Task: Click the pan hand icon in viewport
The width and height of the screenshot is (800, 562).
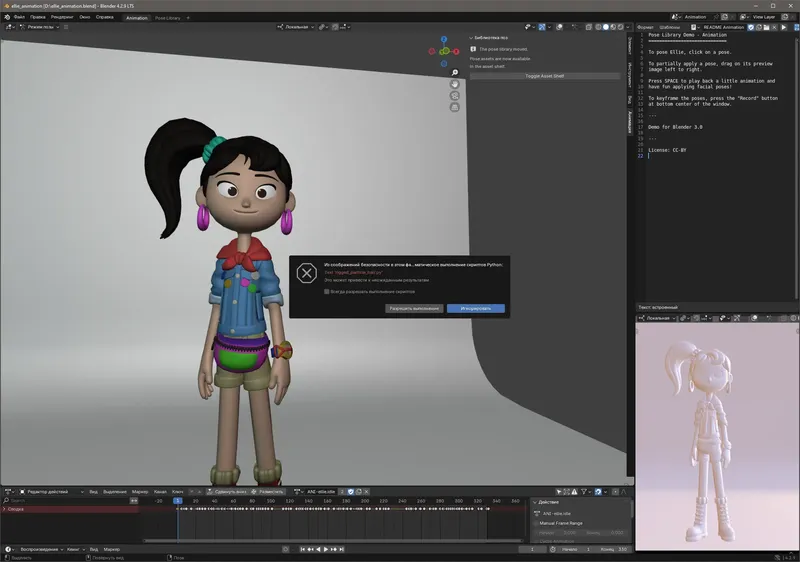Action: pyautogui.click(x=455, y=85)
